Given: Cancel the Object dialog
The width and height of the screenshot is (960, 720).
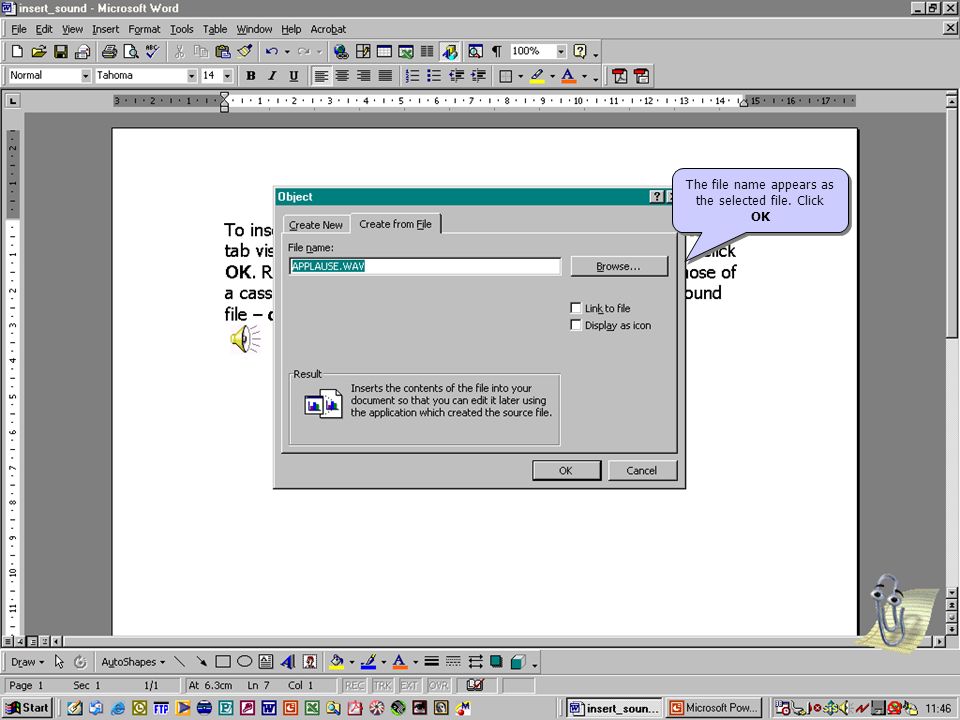Looking at the screenshot, I should click(642, 470).
